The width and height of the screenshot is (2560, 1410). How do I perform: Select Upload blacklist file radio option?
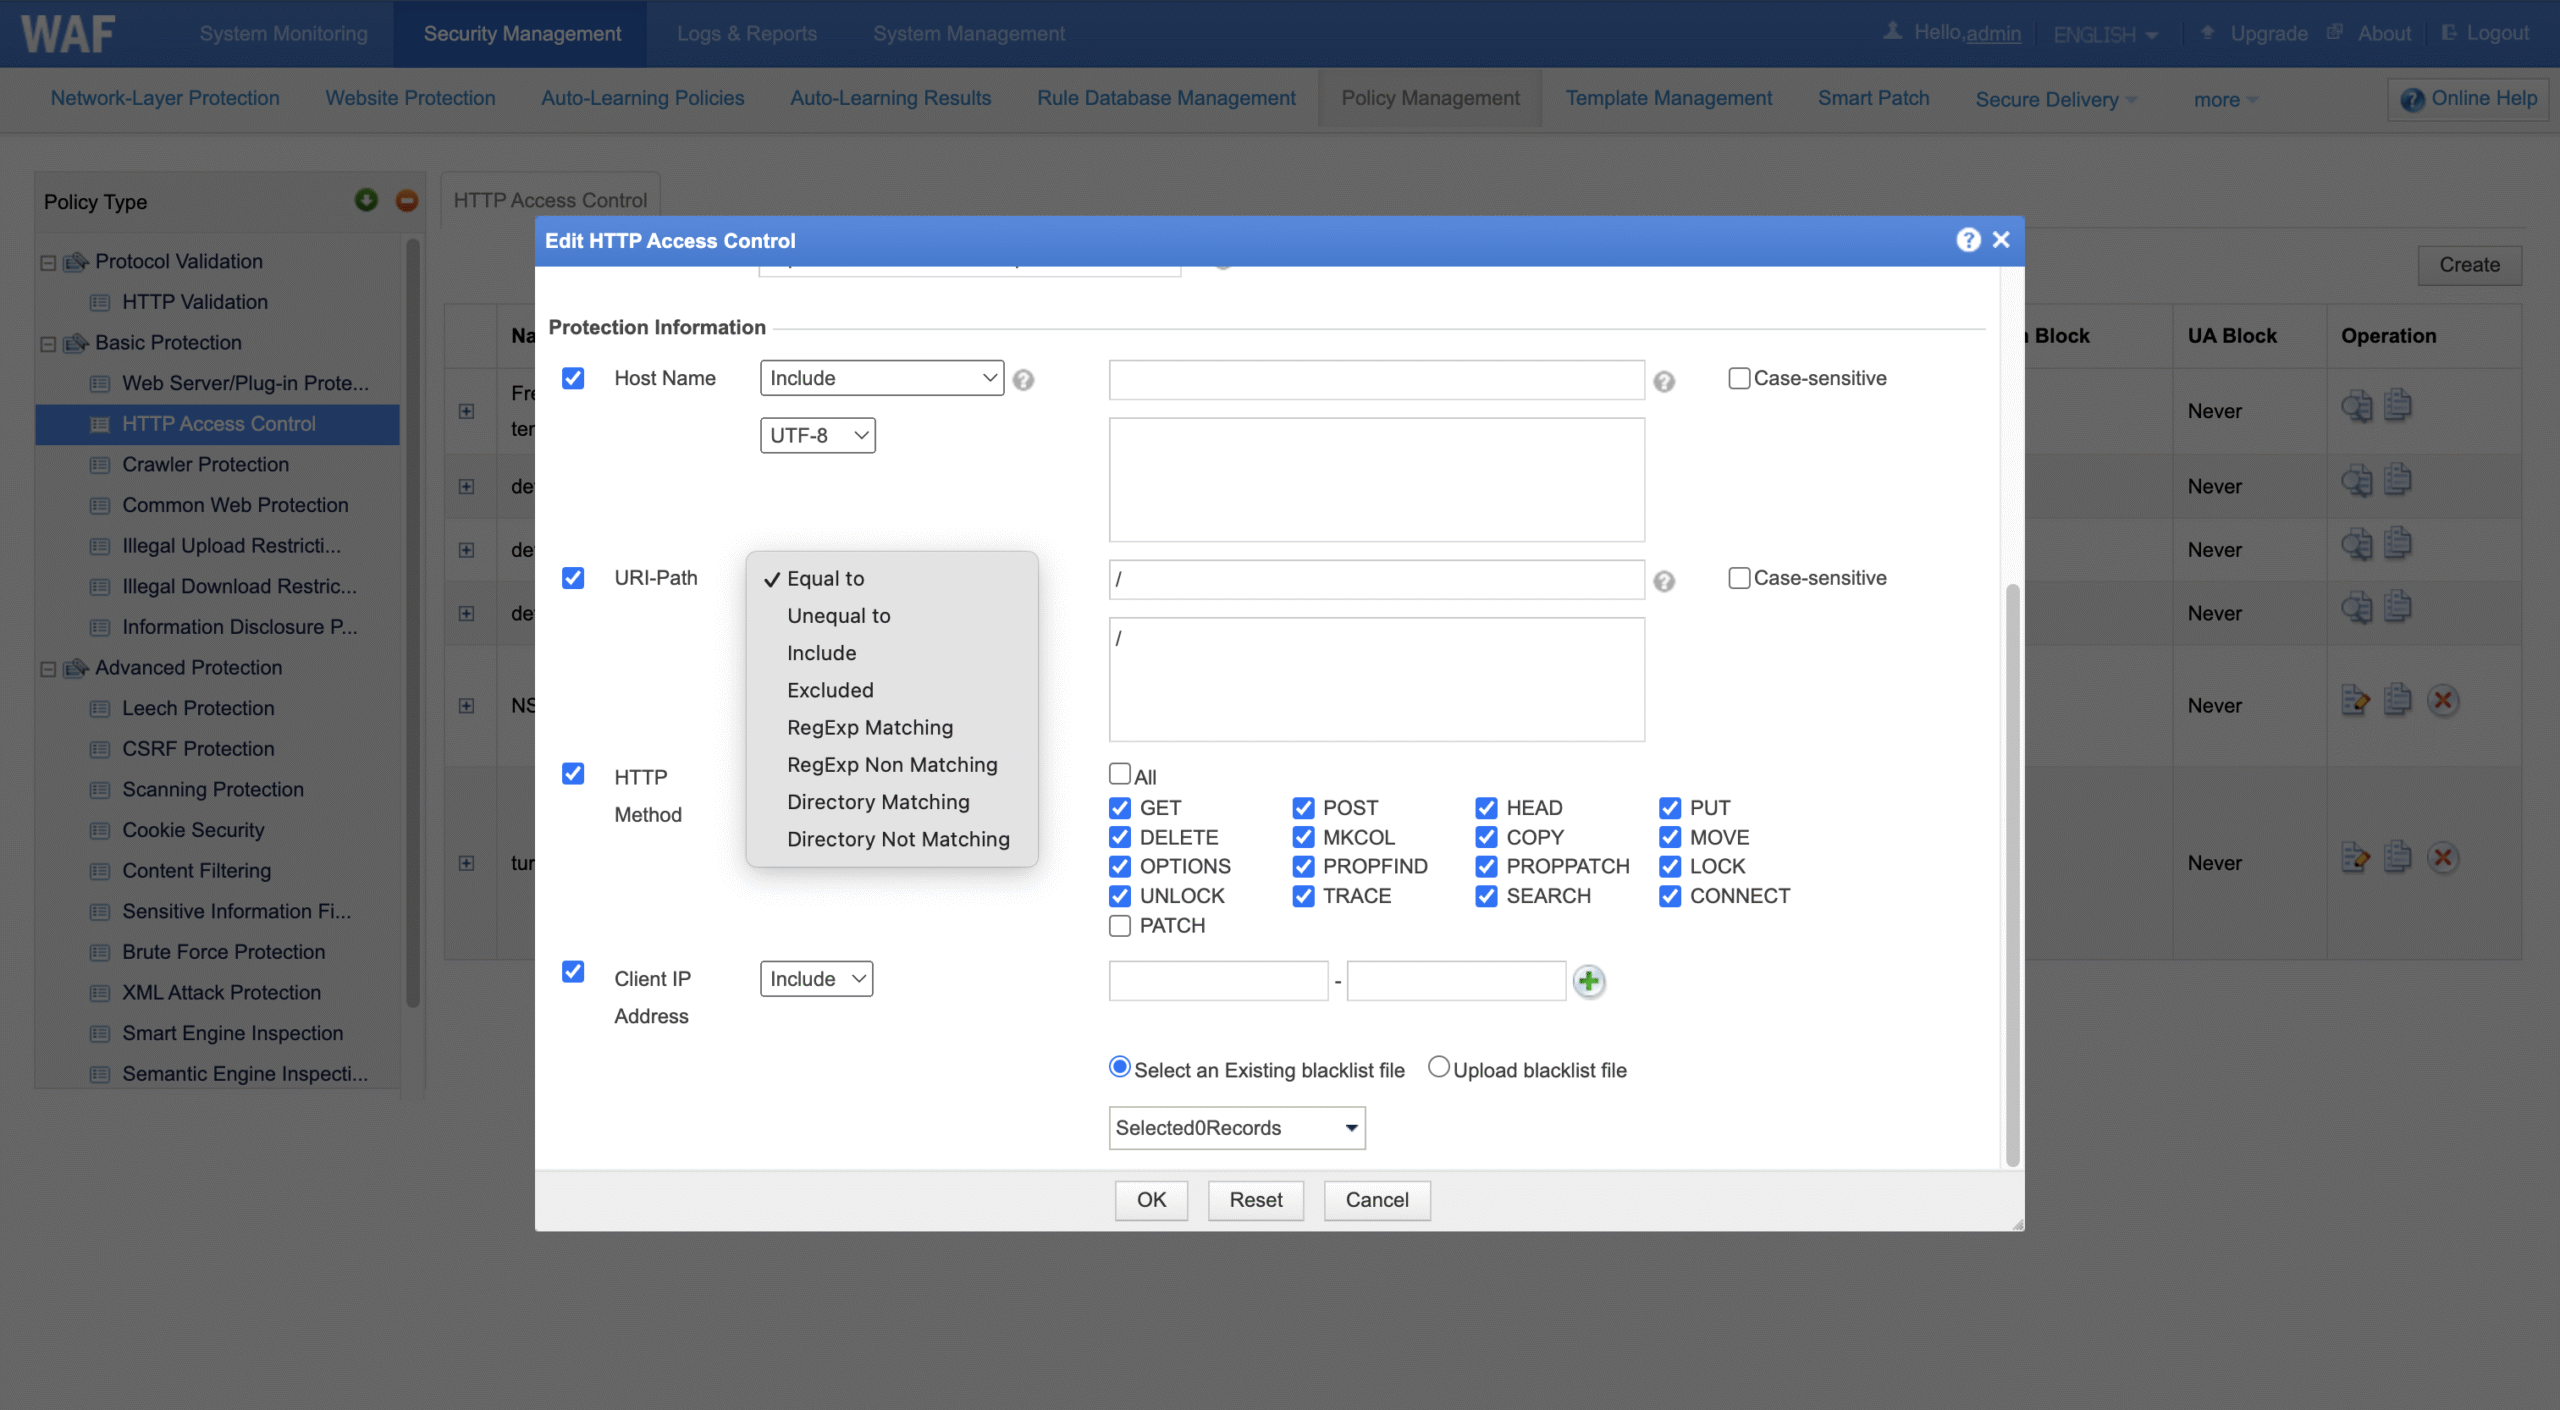tap(1438, 1067)
